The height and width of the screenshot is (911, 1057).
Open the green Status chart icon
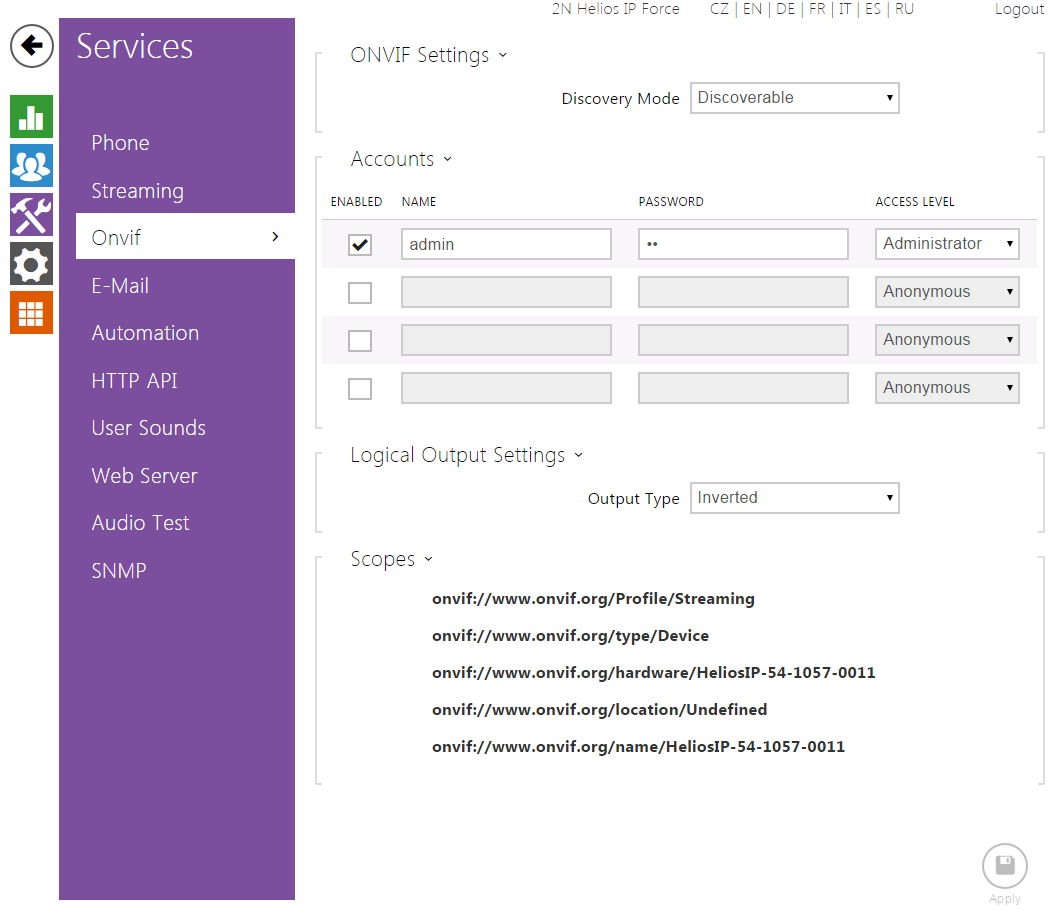(x=32, y=117)
